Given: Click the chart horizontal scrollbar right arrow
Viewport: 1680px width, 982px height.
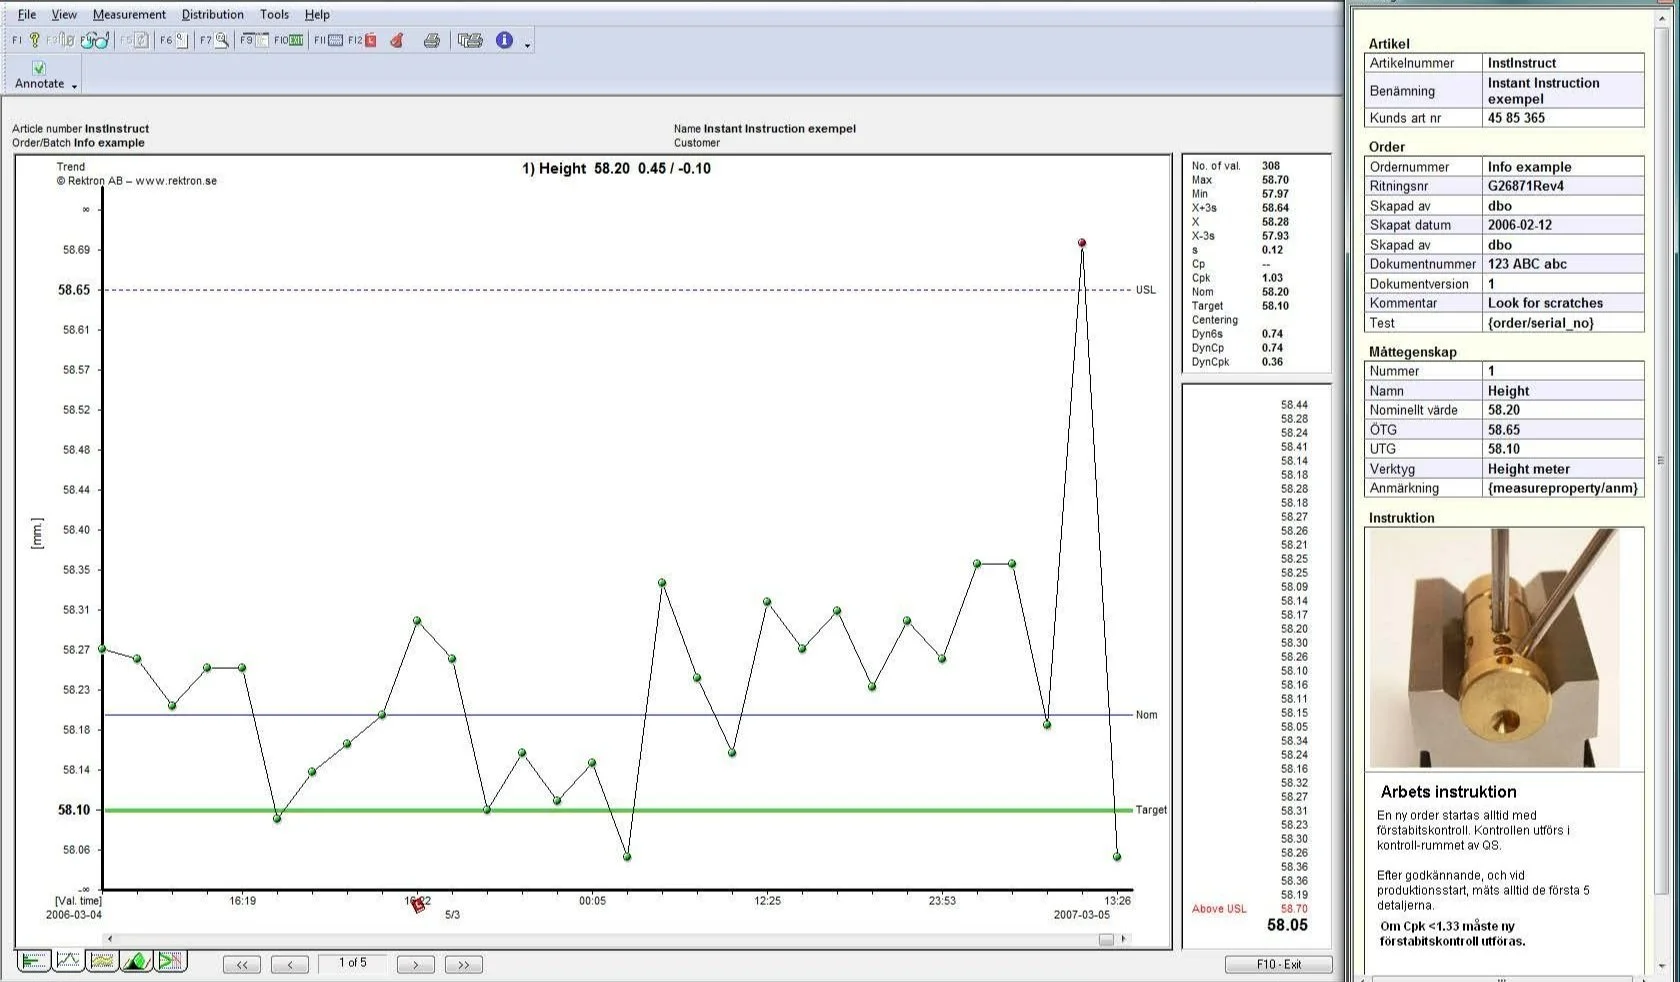Looking at the screenshot, I should tap(1123, 939).
